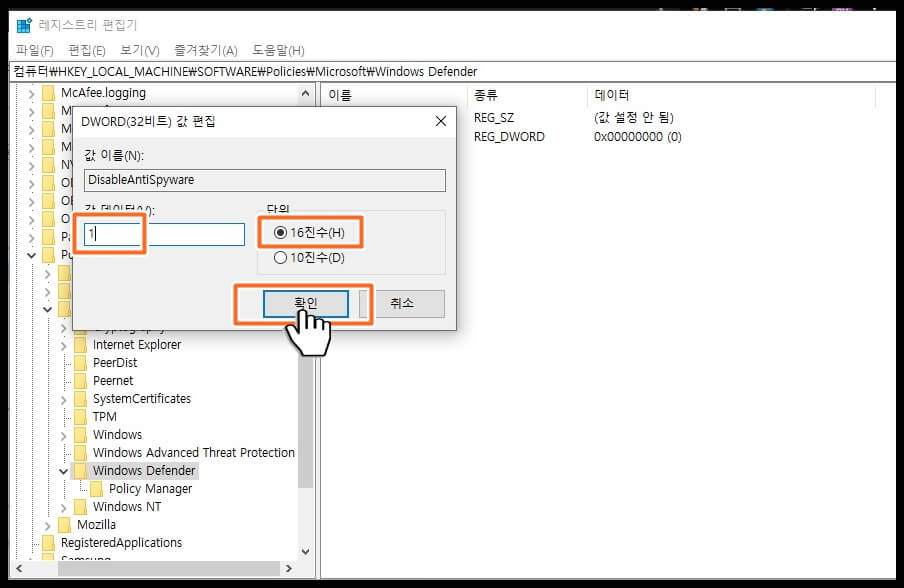The height and width of the screenshot is (588, 904).
Task: Click the tree scrollbar down arrow
Action: 306,552
